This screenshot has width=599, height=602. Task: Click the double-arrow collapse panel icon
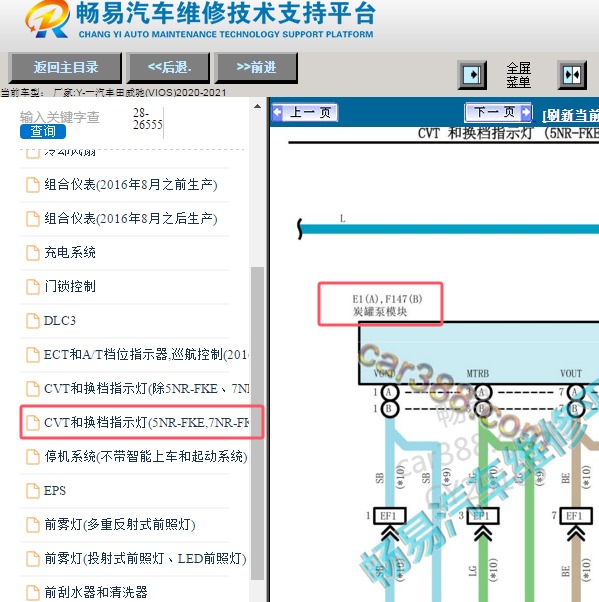(572, 74)
